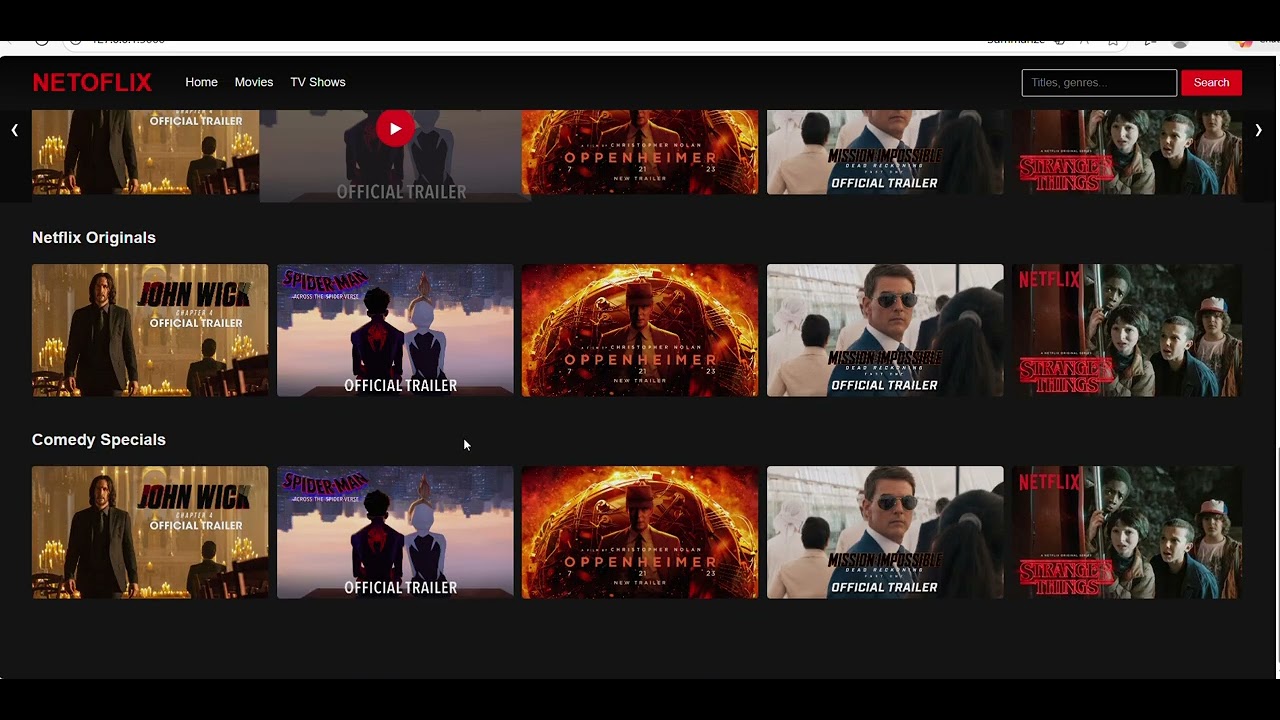Select Oppenheimer under Netflix Originals
The height and width of the screenshot is (720, 1280).
click(640, 330)
